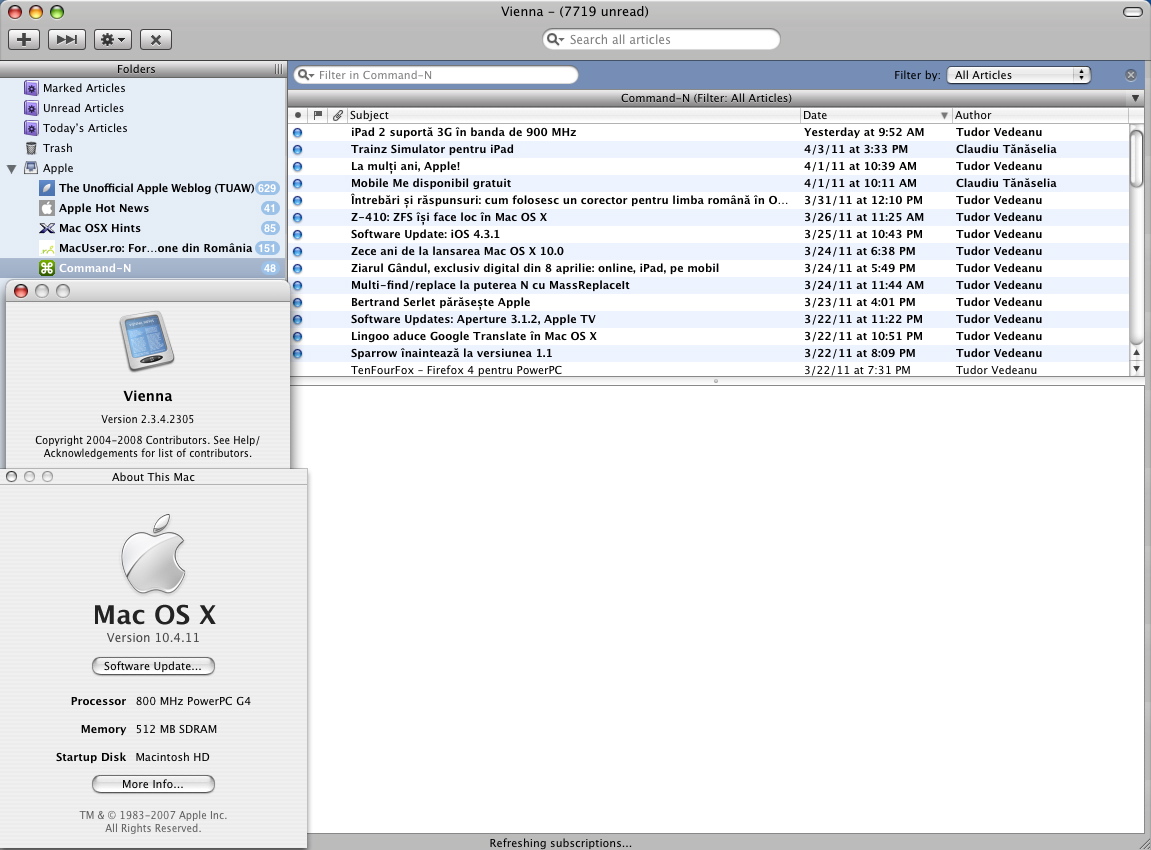
Task: Toggle unread dot for iPad 2 suportă 3G article
Action: click(x=297, y=133)
